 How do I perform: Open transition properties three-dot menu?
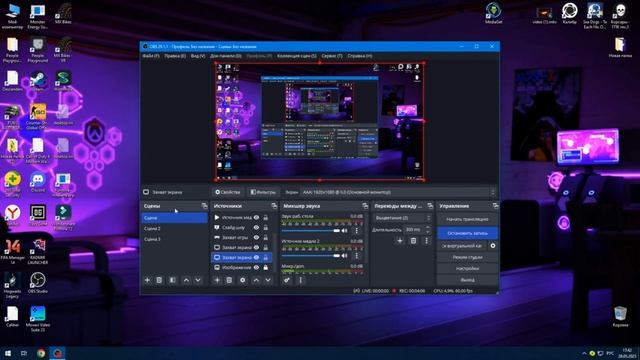click(427, 241)
